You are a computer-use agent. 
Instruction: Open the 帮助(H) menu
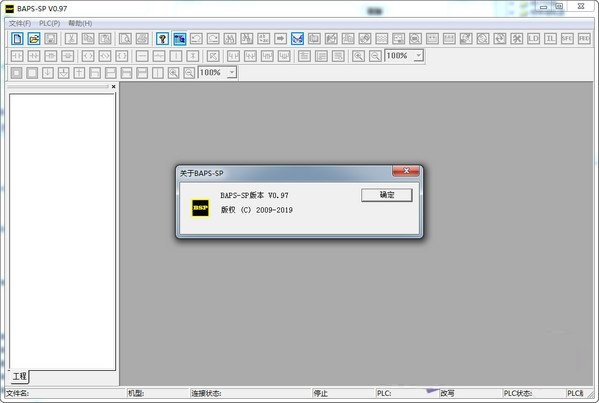click(x=80, y=23)
